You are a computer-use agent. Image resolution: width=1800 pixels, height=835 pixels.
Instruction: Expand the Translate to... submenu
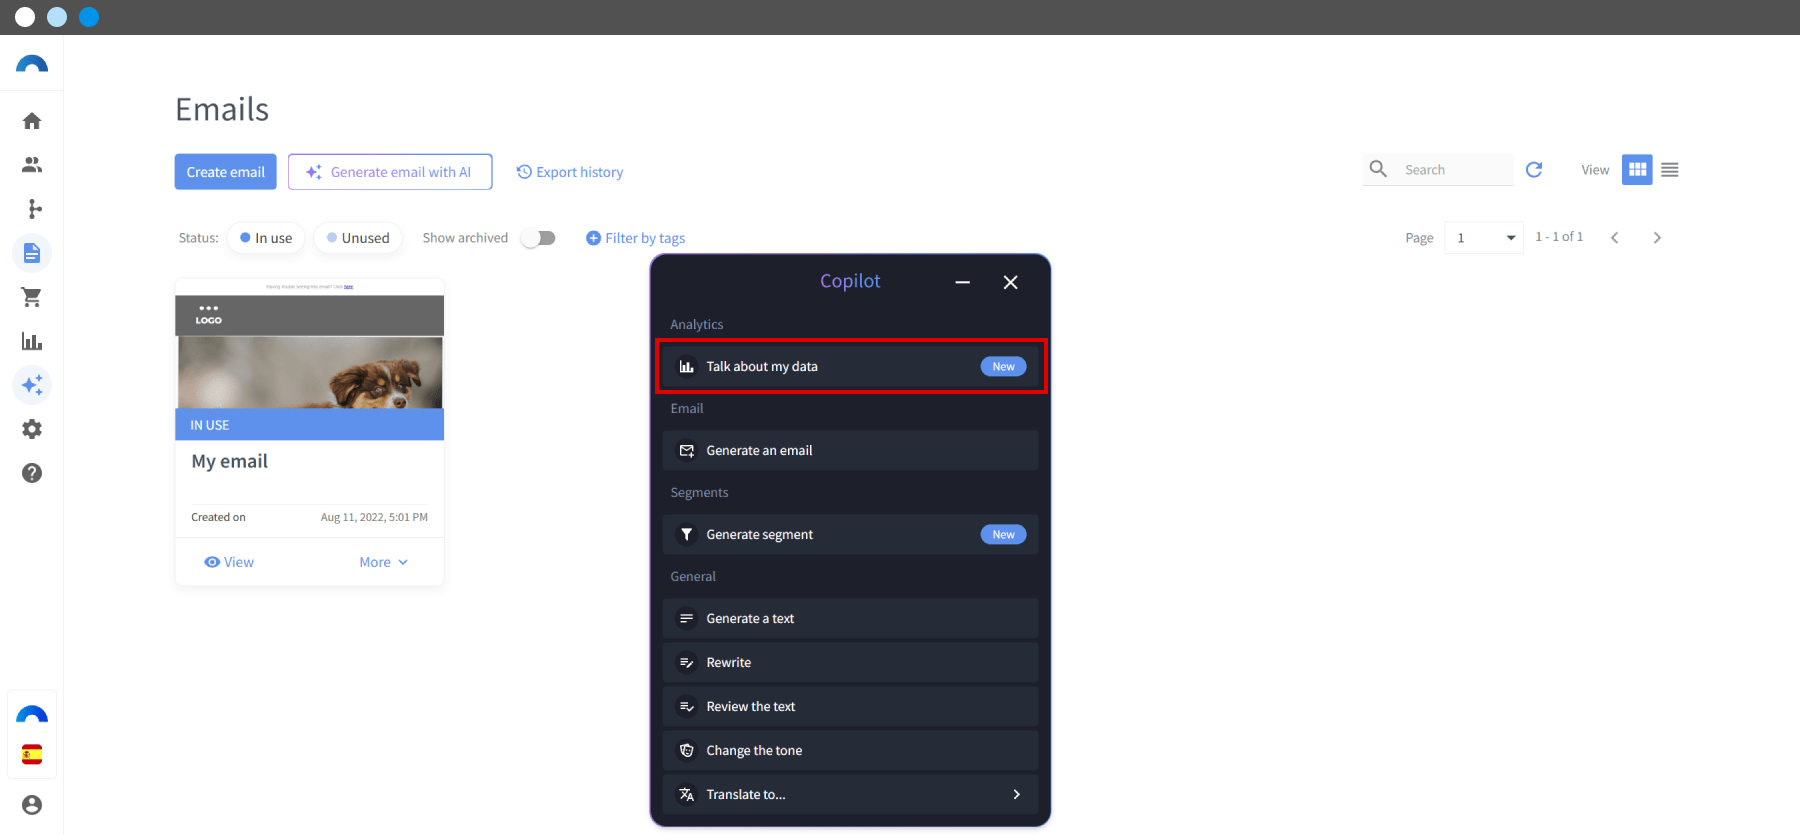[850, 794]
